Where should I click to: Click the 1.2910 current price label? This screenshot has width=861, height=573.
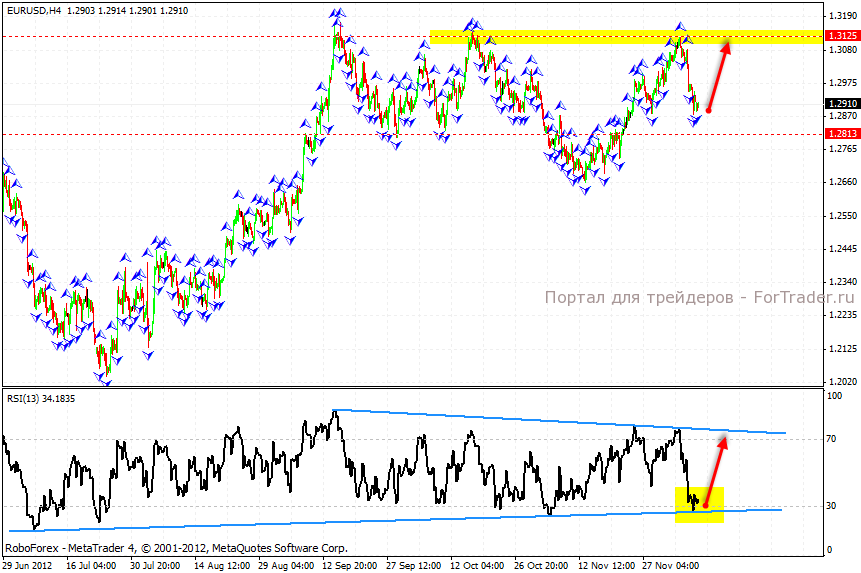pyautogui.click(x=839, y=103)
